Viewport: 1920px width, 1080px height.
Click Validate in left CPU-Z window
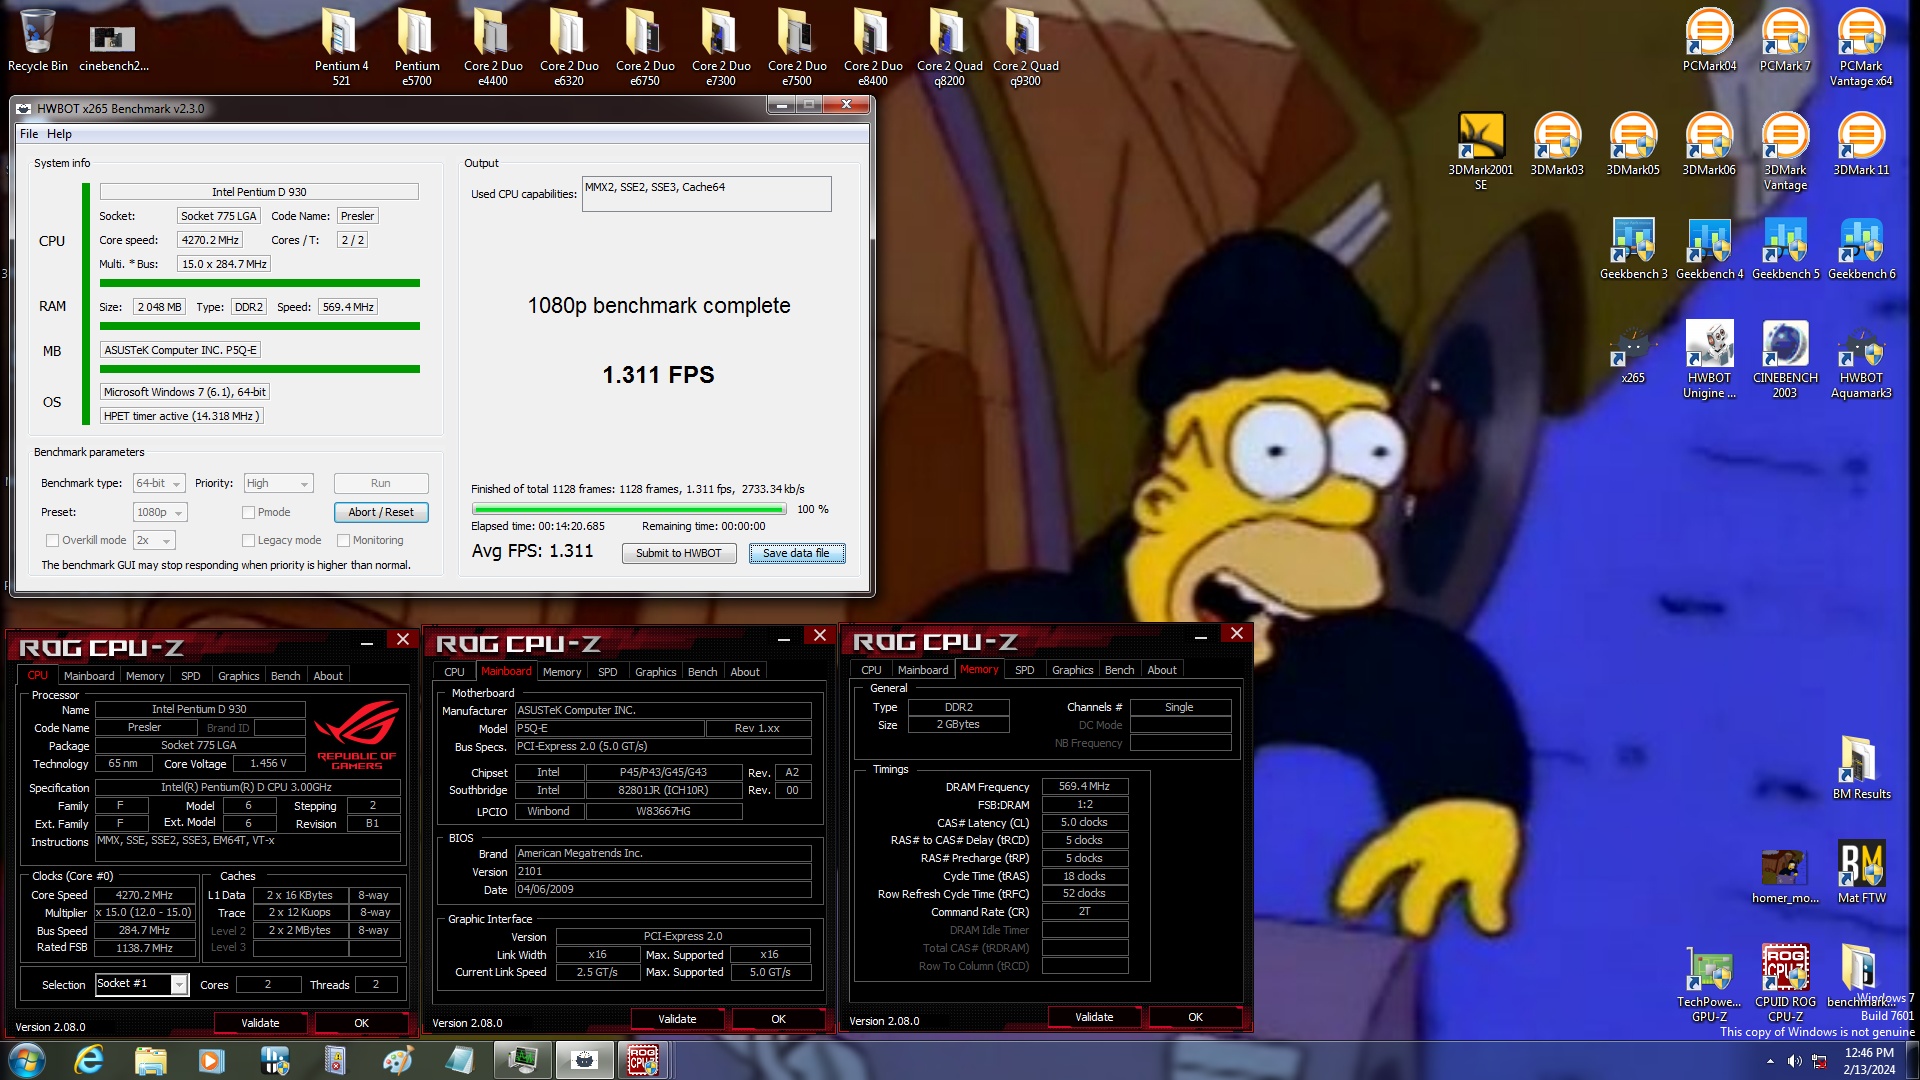260,1023
